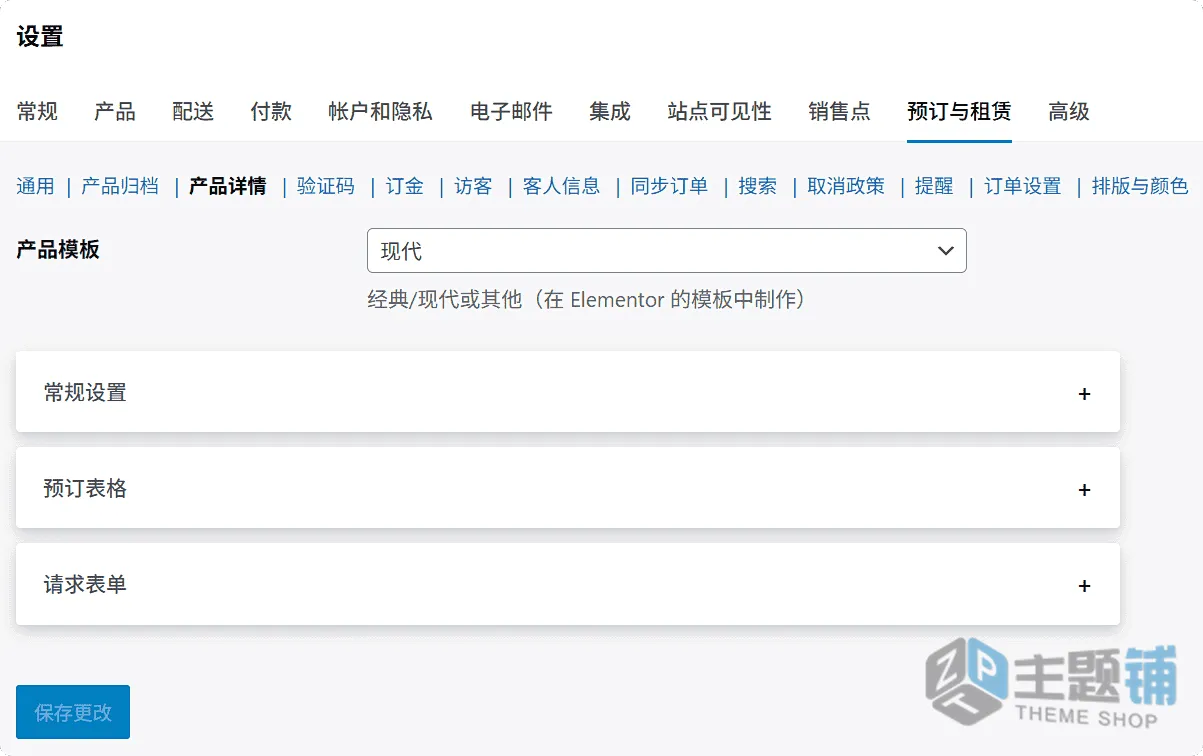Go to the 订金 sub-section
The height and width of the screenshot is (756, 1203).
click(405, 186)
